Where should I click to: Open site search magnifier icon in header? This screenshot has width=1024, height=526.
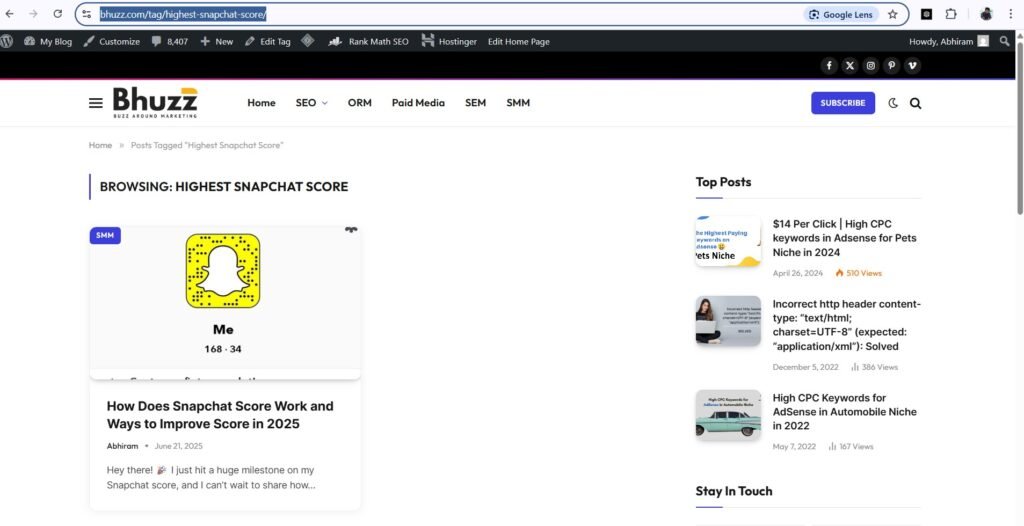[x=916, y=103]
